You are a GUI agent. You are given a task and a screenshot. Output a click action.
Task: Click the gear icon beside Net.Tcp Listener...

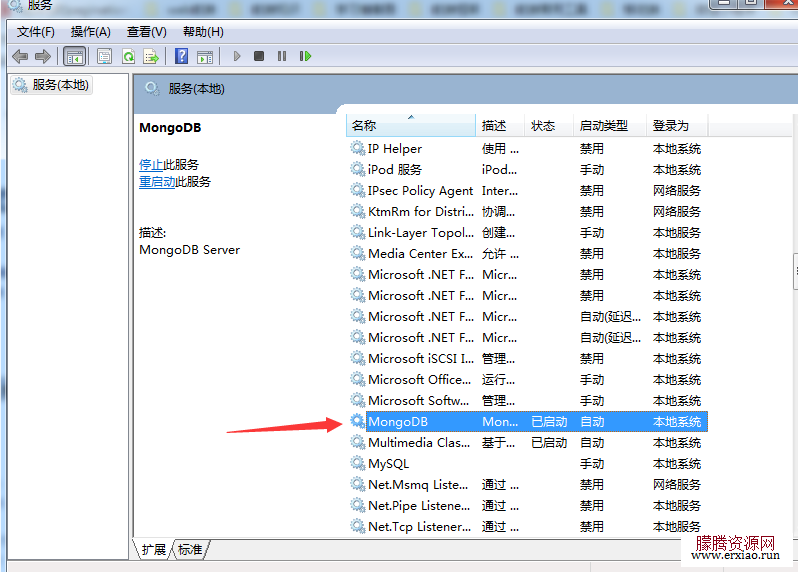(x=358, y=526)
